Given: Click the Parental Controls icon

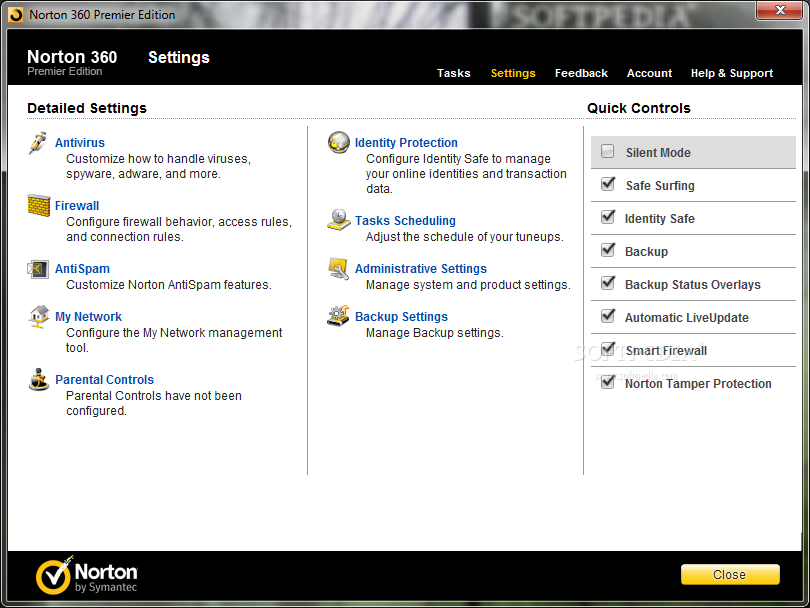Looking at the screenshot, I should [x=39, y=380].
